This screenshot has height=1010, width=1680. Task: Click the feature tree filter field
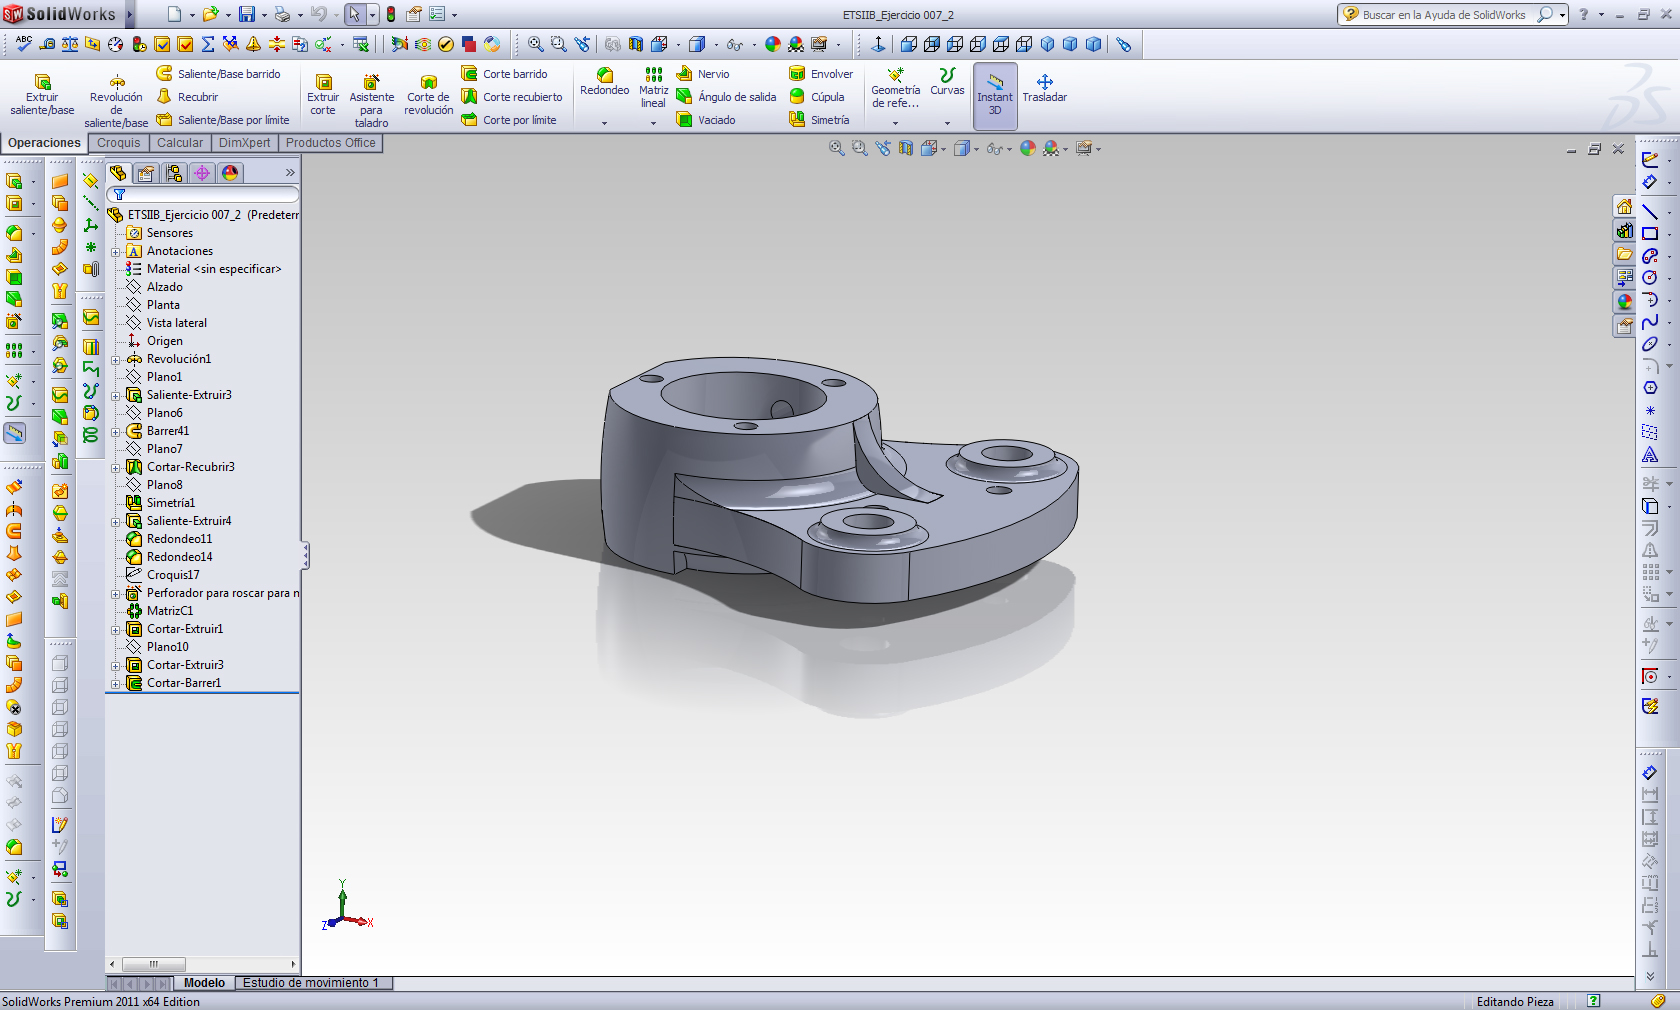click(203, 194)
